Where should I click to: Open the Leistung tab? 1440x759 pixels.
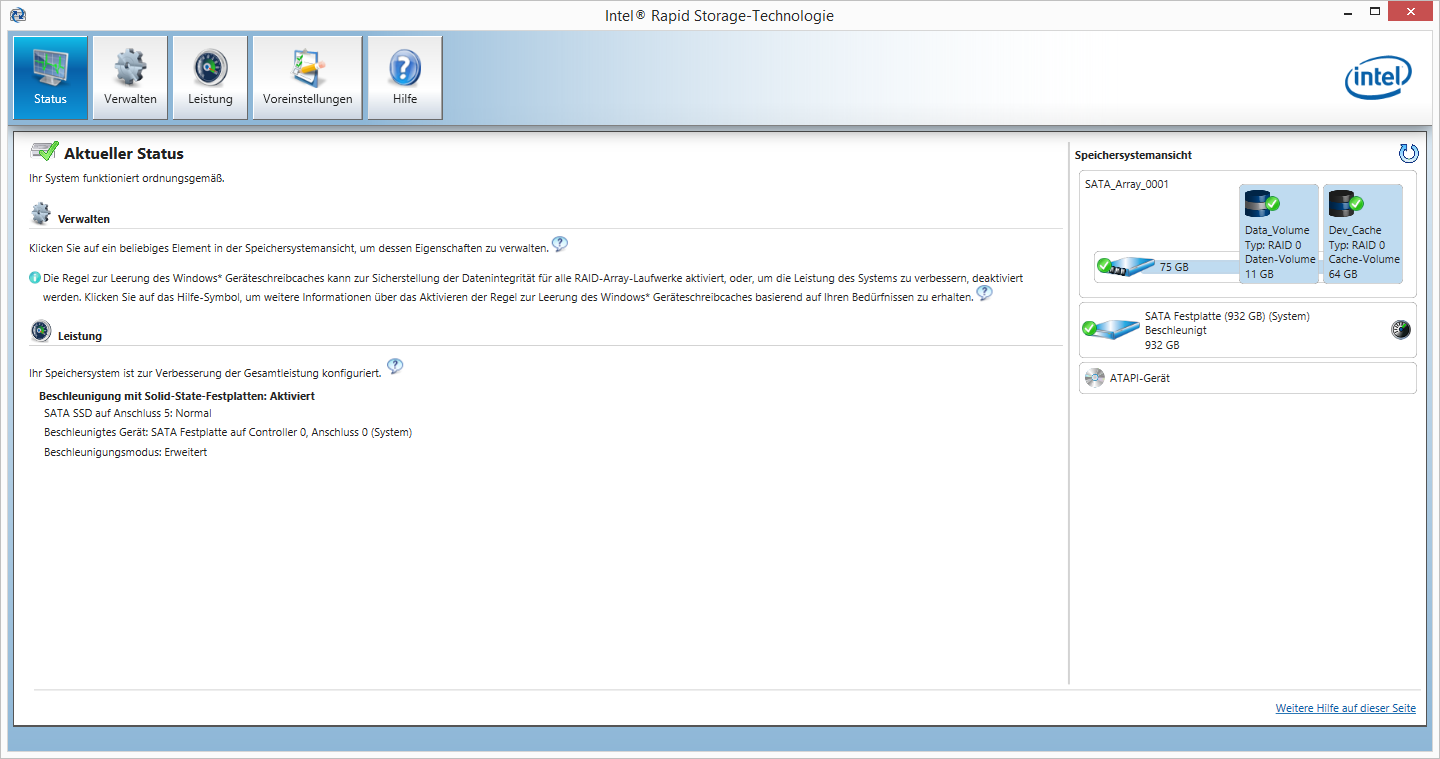[x=210, y=78]
